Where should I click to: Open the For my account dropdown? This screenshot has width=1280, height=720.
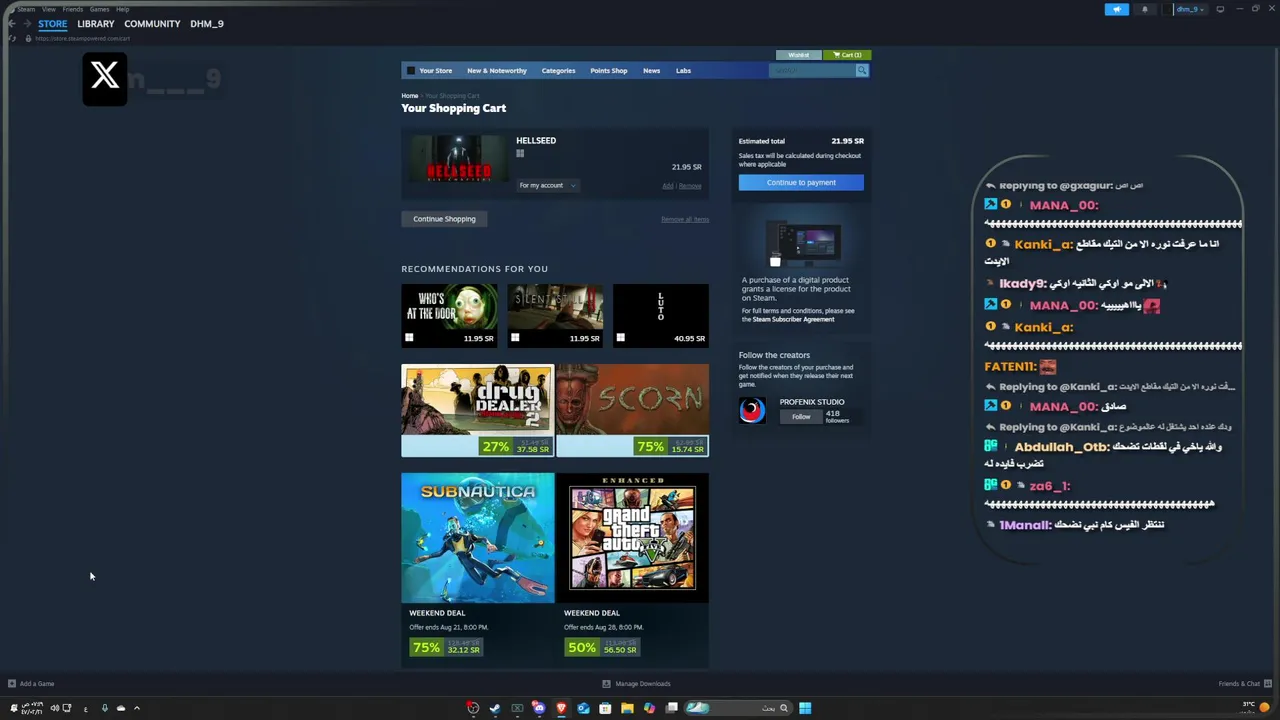click(547, 185)
